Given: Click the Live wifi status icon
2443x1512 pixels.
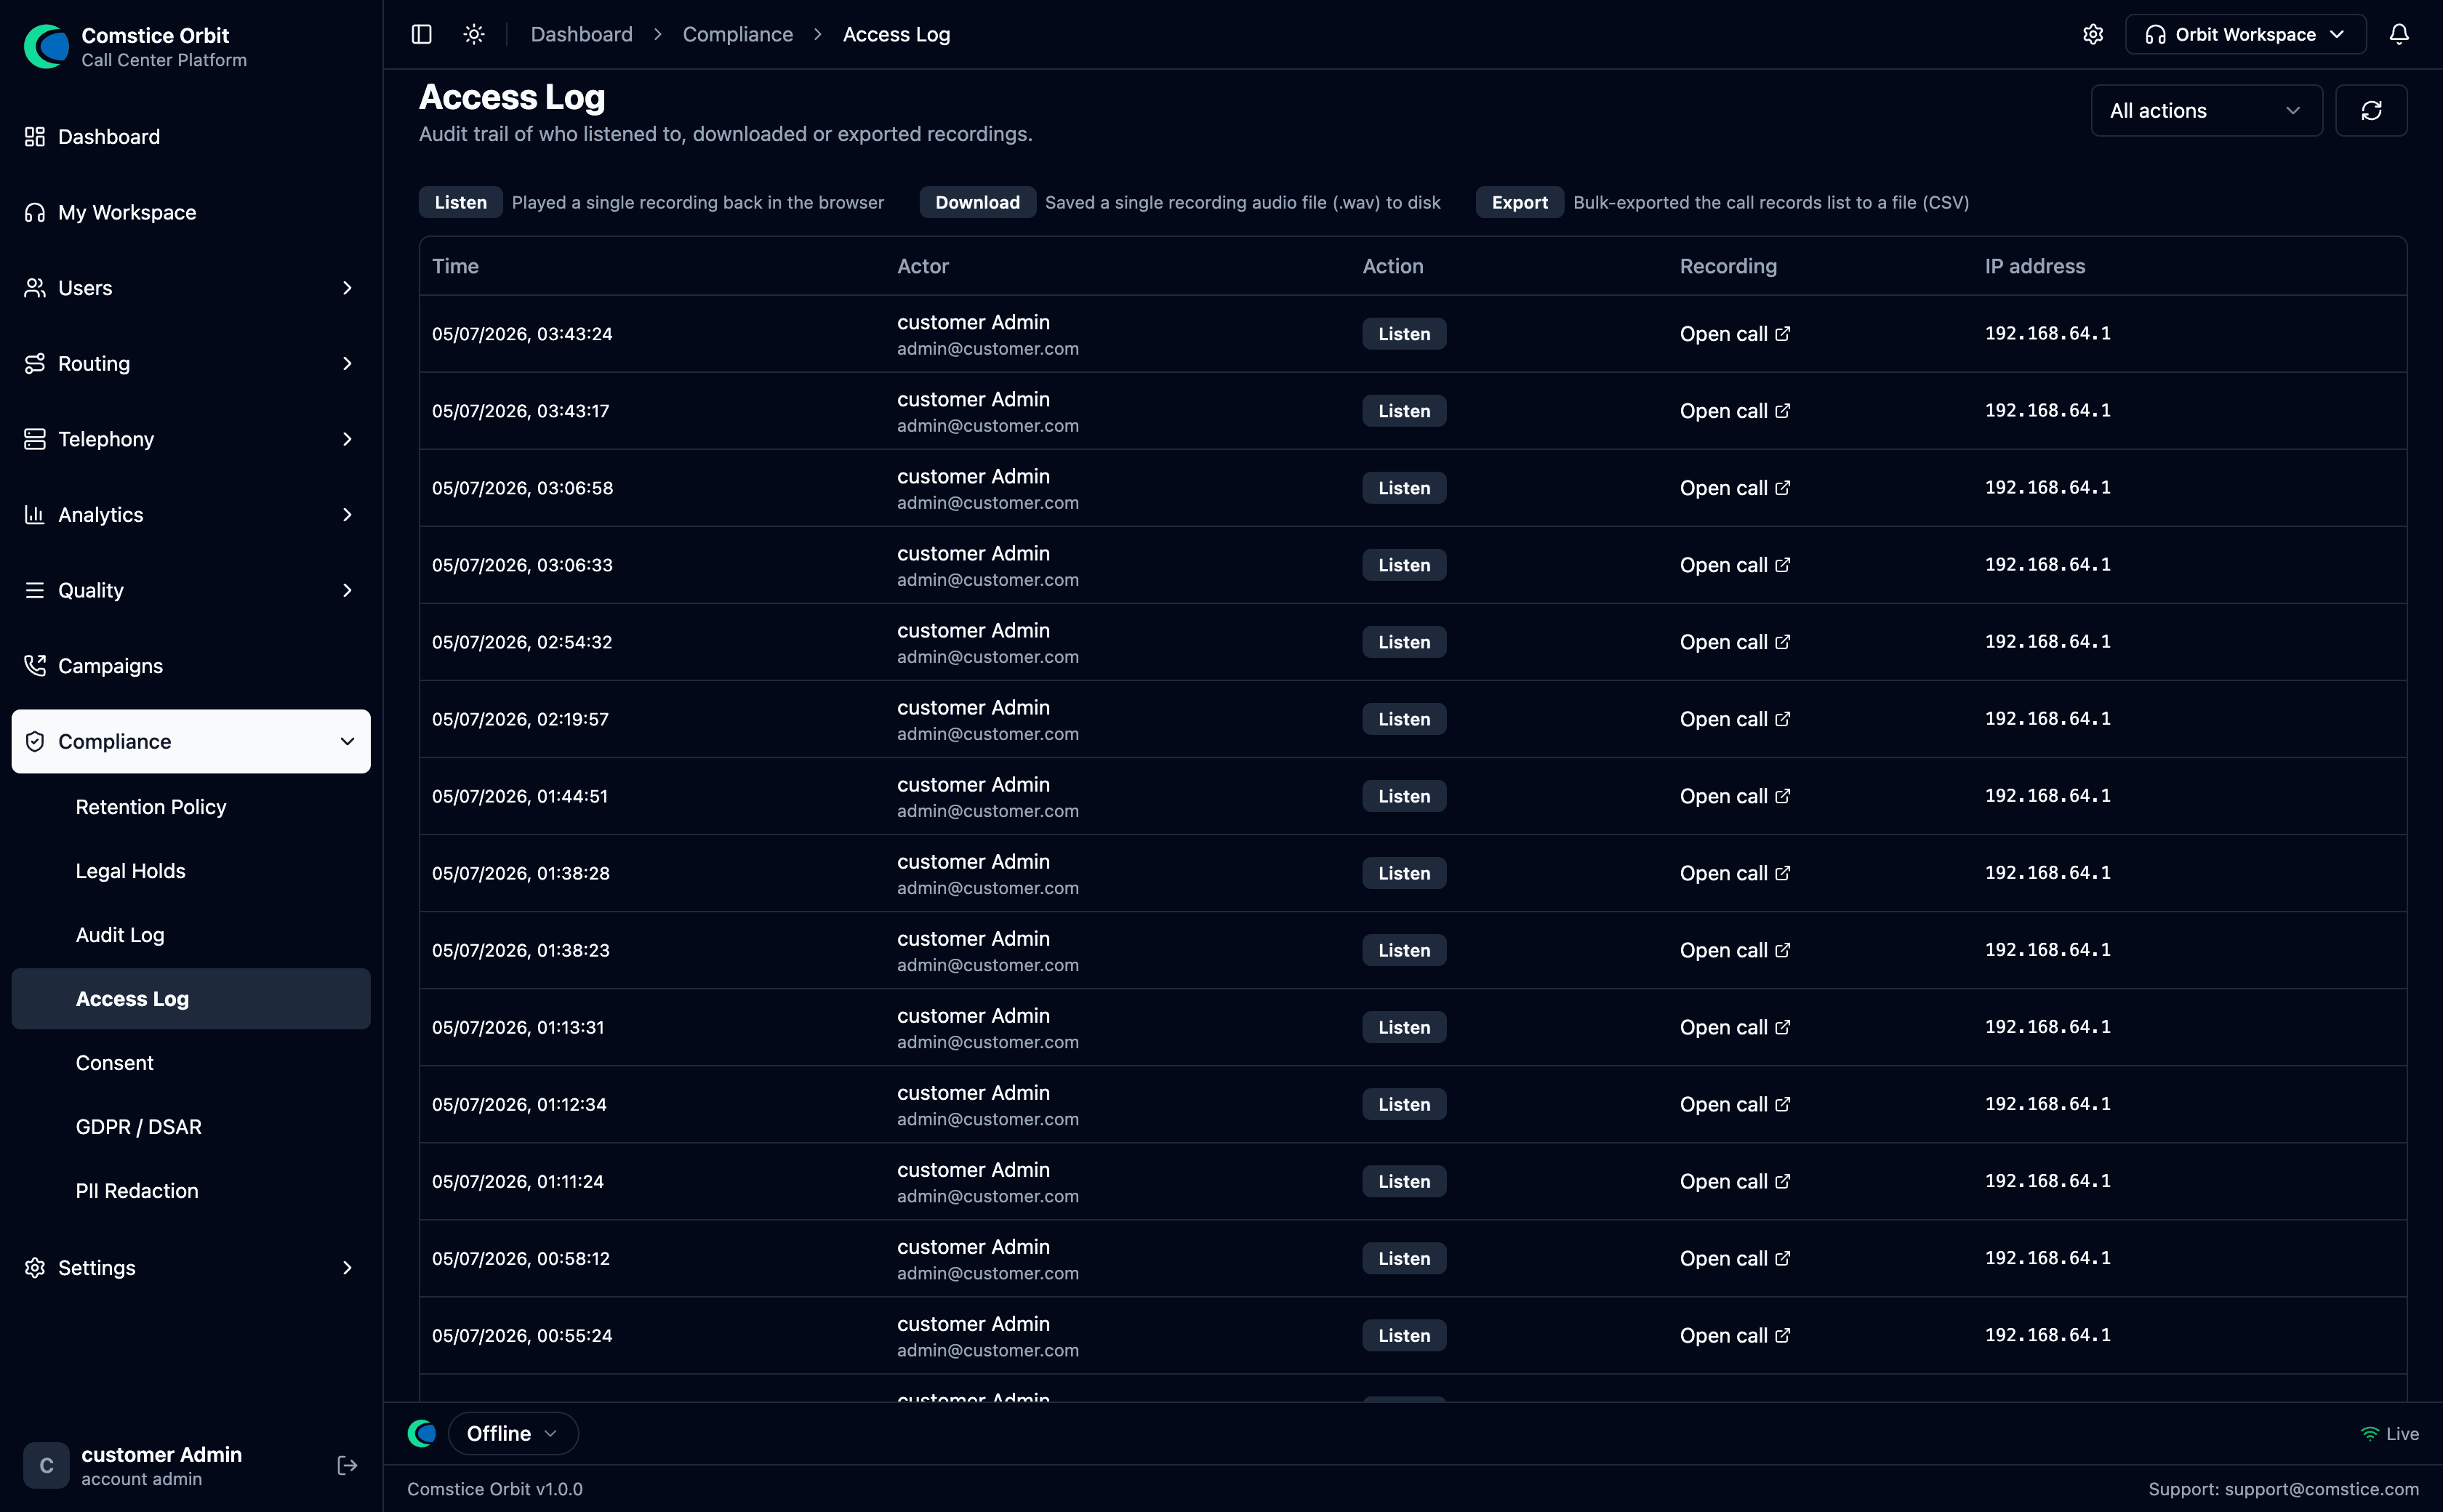Looking at the screenshot, I should click(2369, 1434).
